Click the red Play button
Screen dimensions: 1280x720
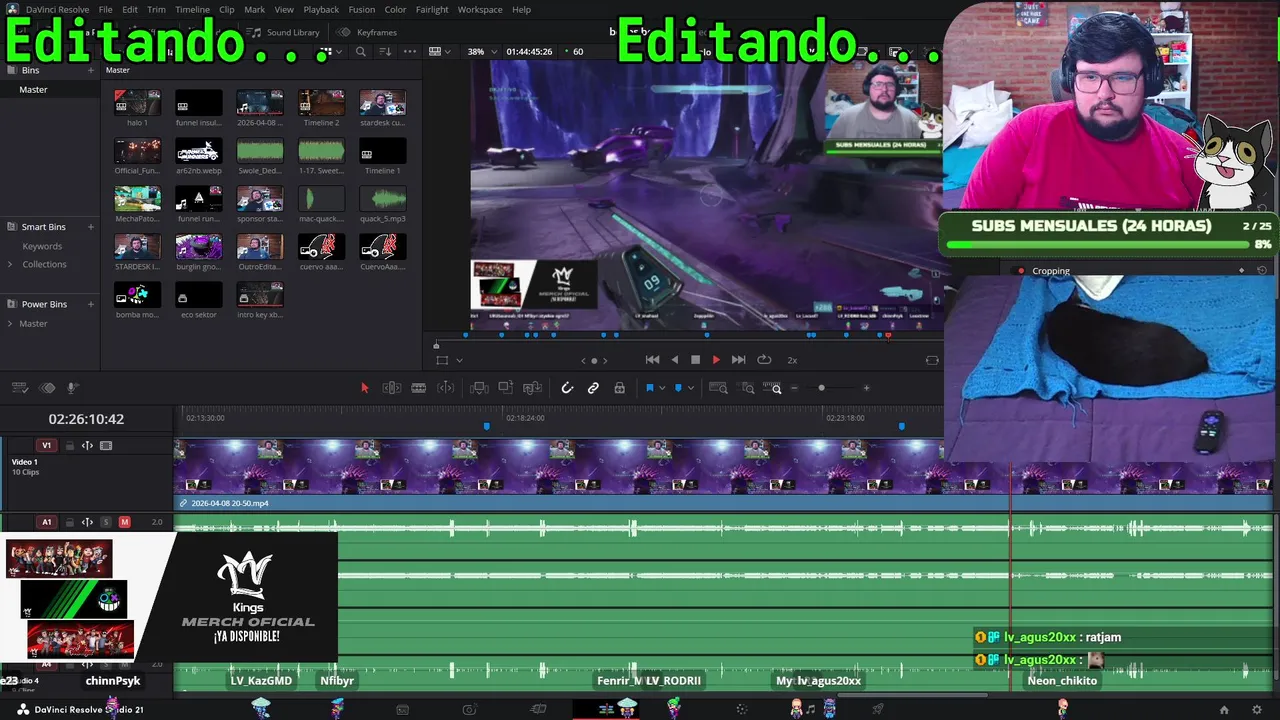(716, 360)
